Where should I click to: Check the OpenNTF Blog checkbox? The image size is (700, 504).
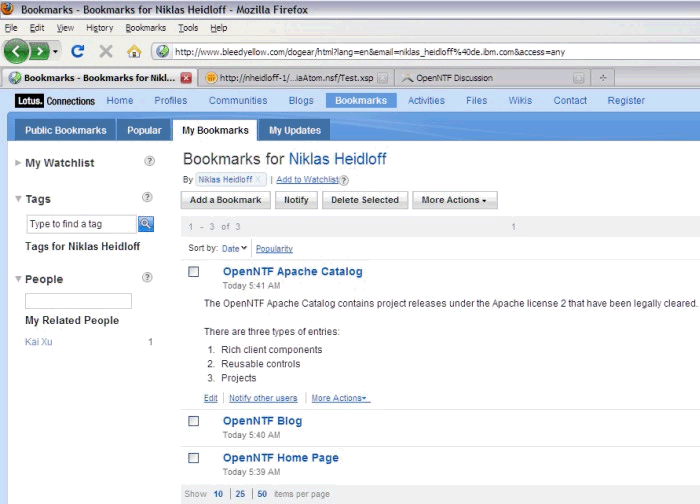(194, 421)
